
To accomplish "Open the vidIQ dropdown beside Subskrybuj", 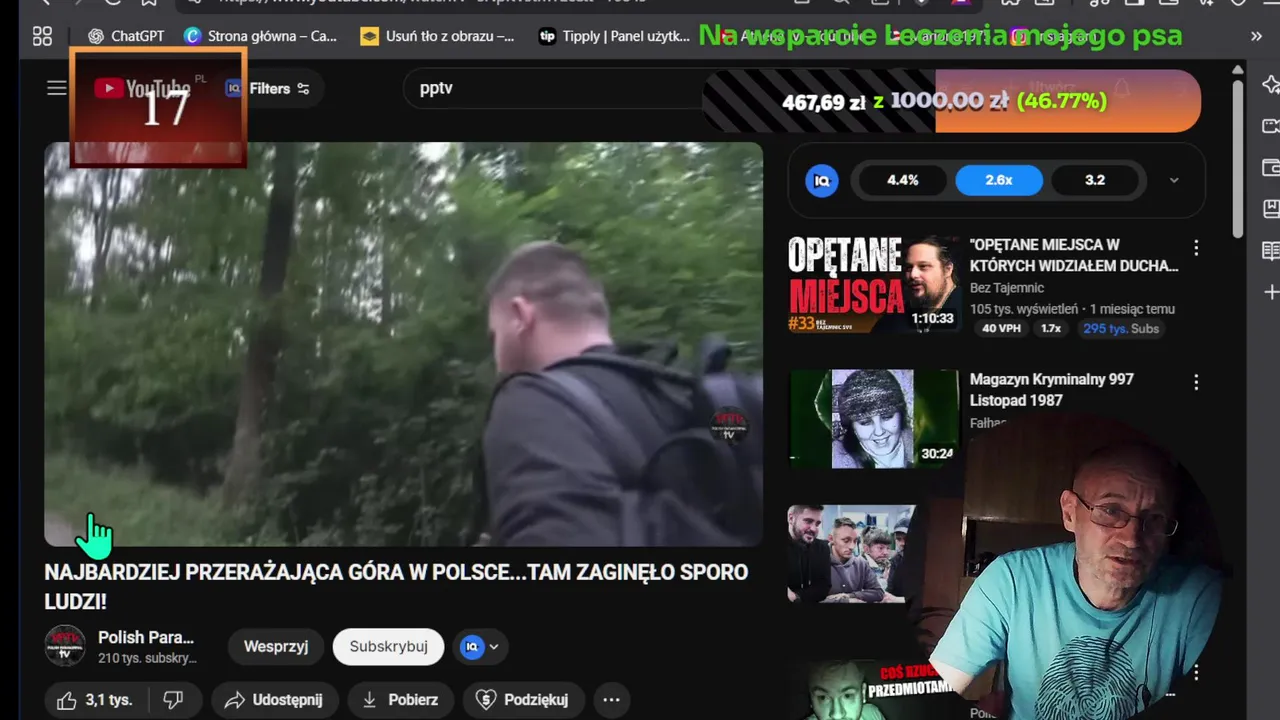I will [480, 646].
